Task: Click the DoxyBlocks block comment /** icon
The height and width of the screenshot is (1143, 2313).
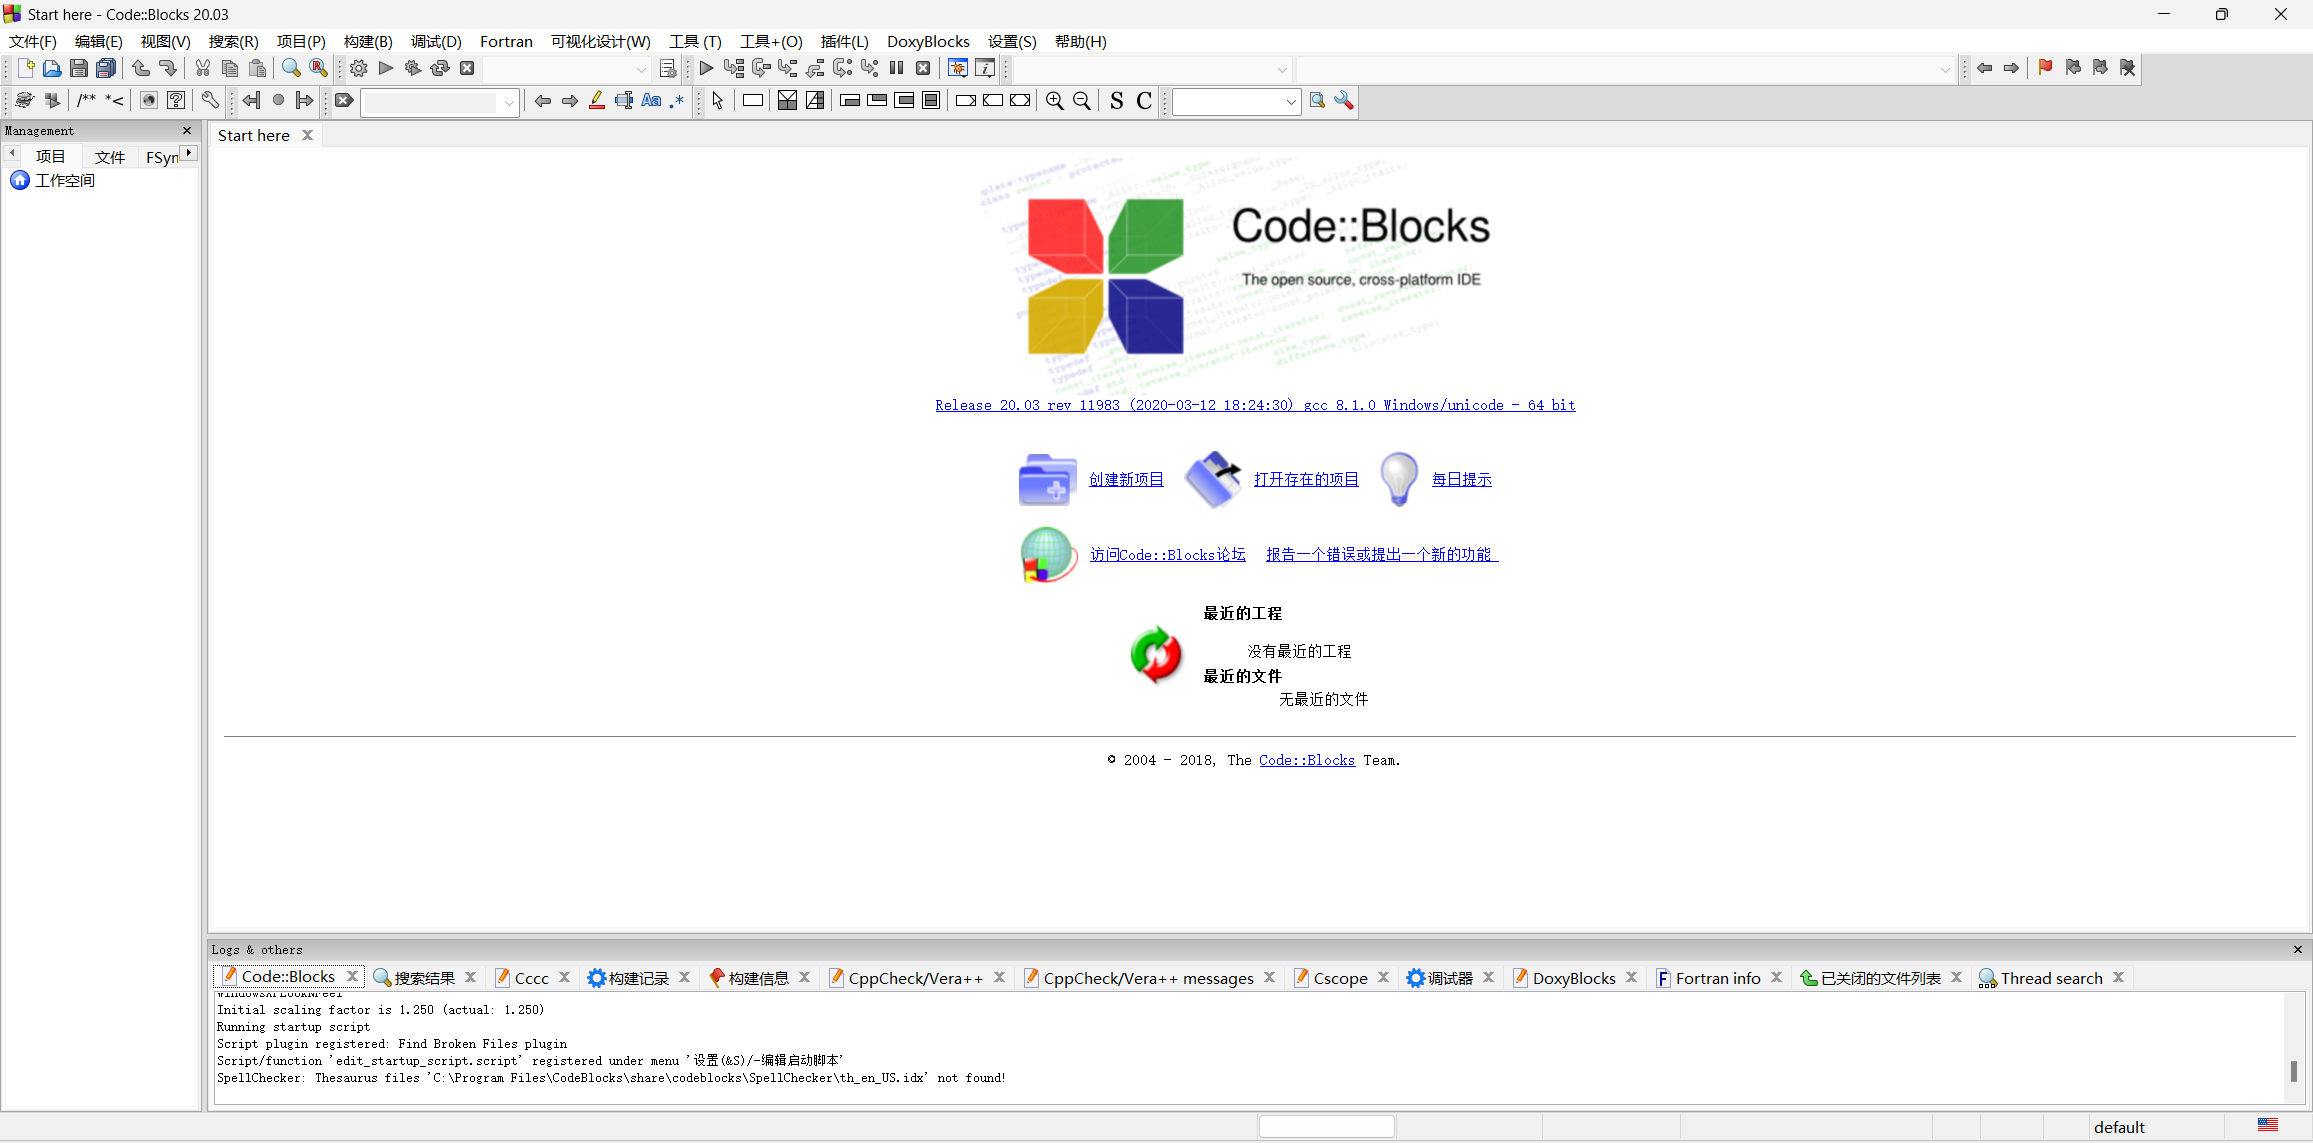Action: point(87,100)
